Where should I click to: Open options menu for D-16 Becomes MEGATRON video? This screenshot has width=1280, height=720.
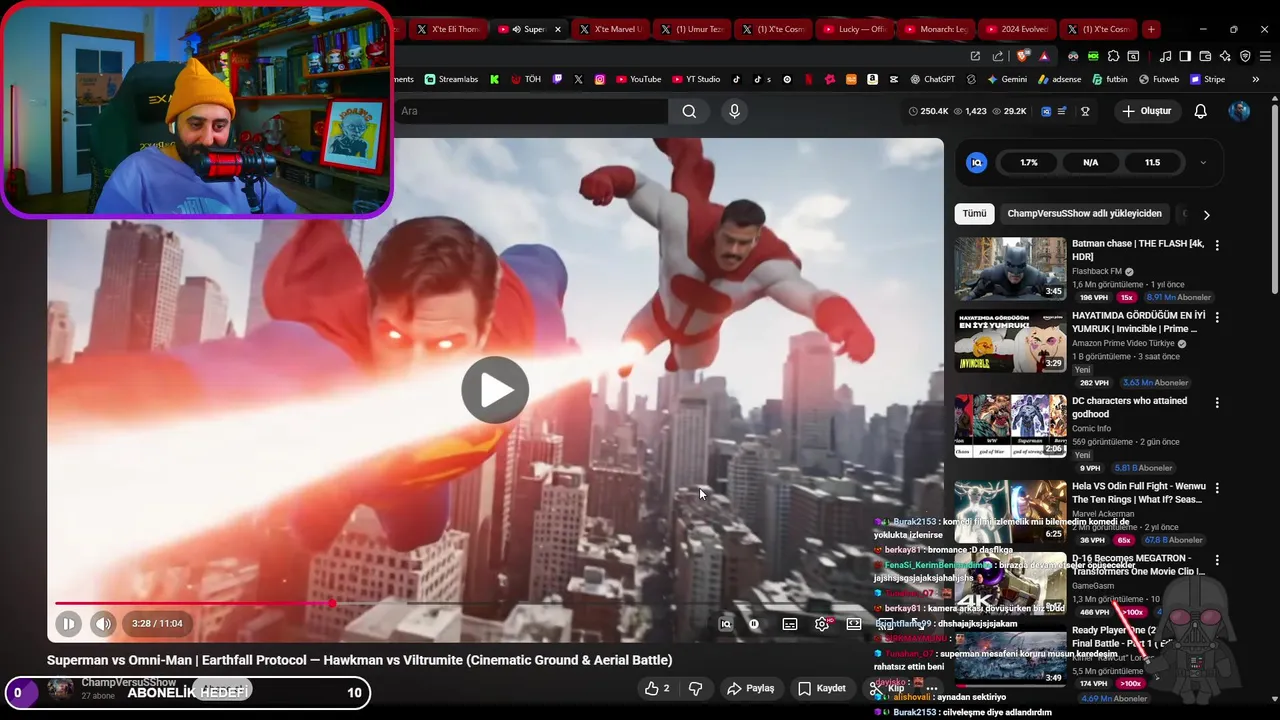(1217, 561)
